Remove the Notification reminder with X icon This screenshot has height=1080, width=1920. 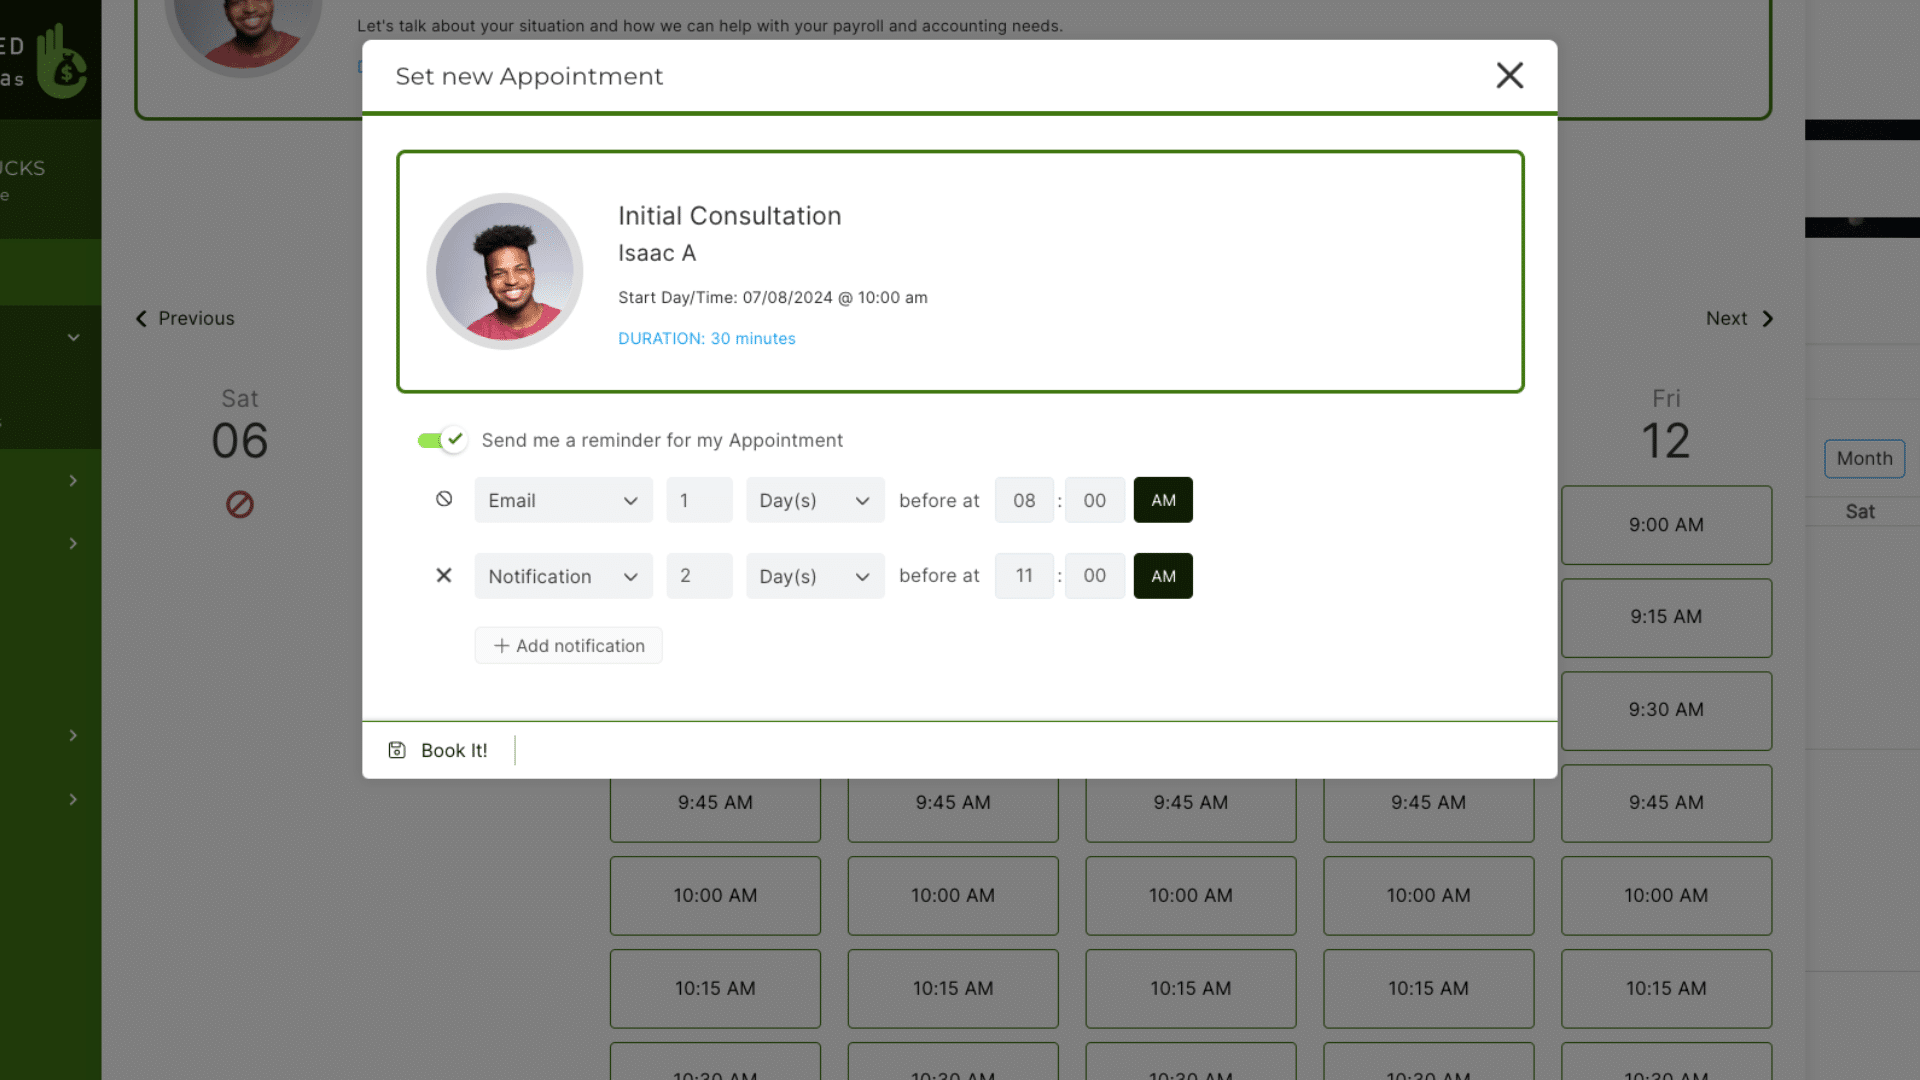point(444,575)
